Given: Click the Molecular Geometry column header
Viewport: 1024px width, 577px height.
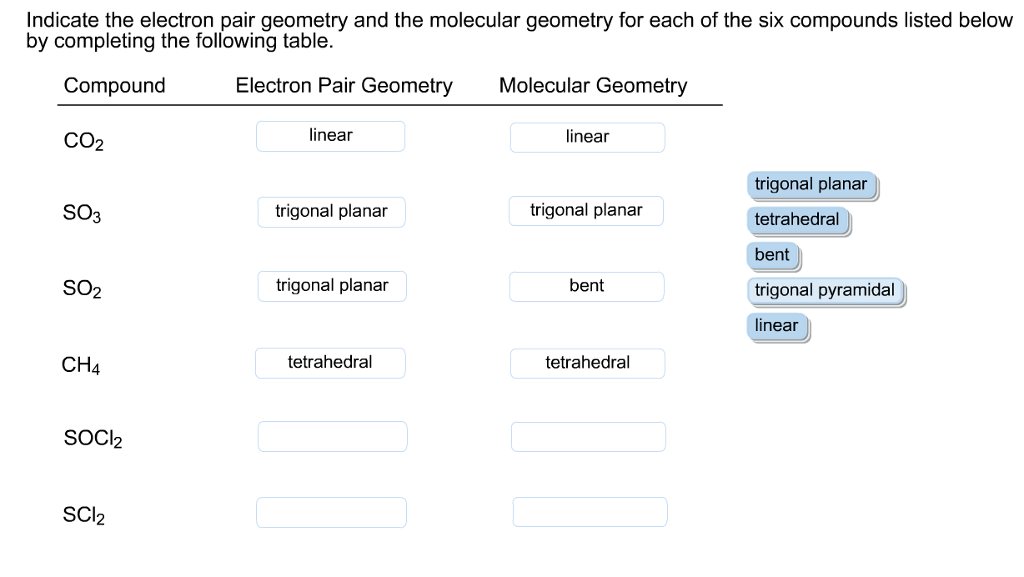Looking at the screenshot, I should pos(593,85).
